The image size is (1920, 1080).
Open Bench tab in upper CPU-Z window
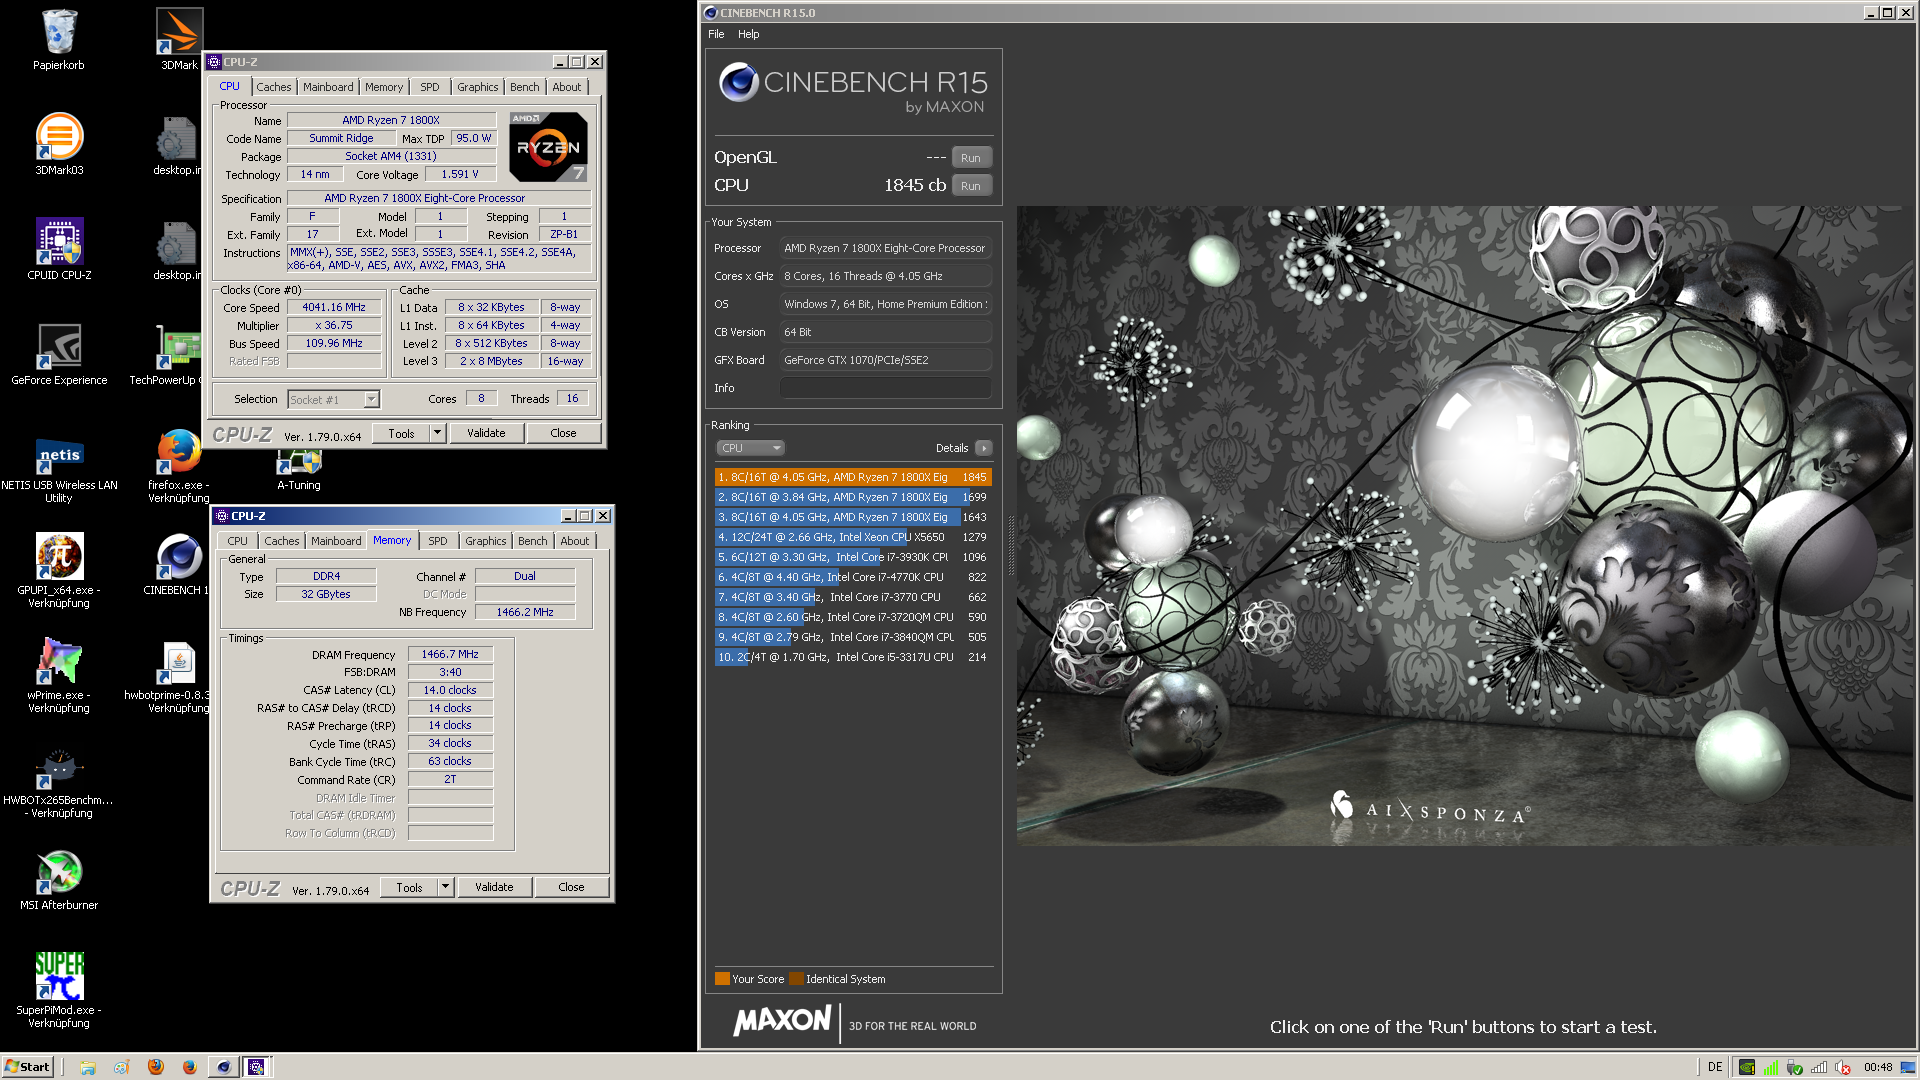click(525, 87)
